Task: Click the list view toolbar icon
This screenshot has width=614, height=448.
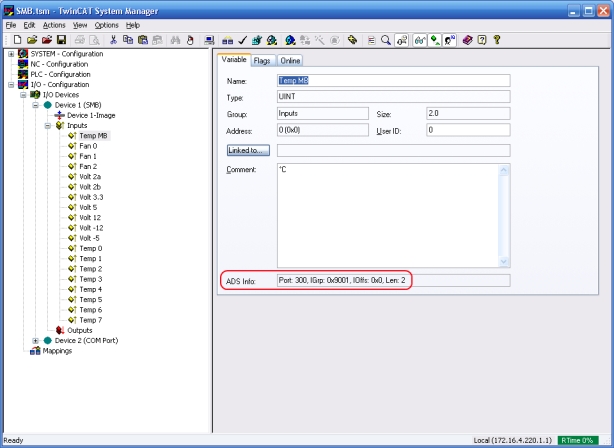Action: pos(371,40)
